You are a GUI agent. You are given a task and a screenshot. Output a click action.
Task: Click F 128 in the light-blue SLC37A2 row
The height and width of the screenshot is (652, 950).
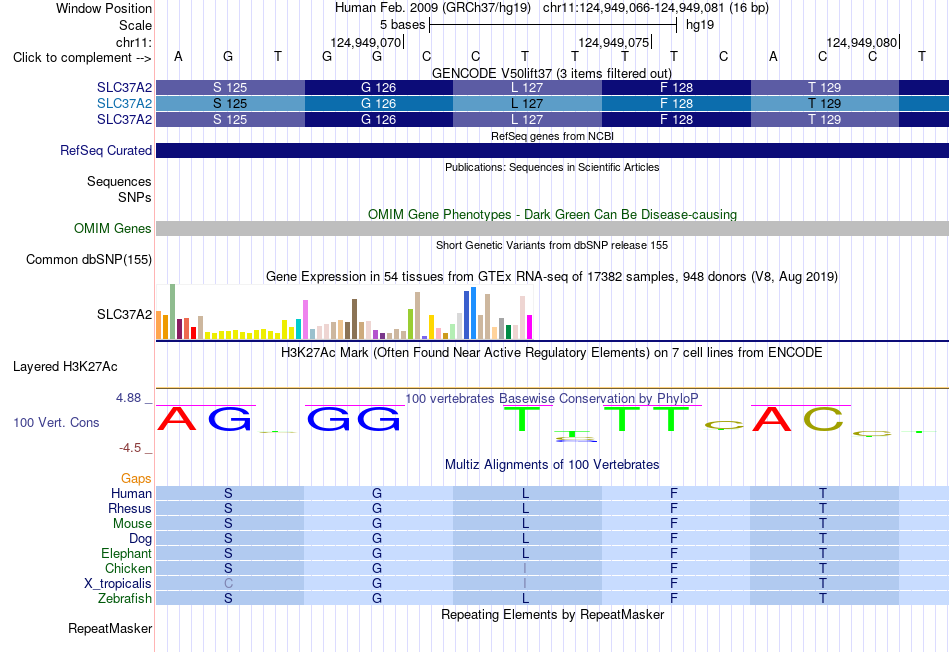pos(676,104)
